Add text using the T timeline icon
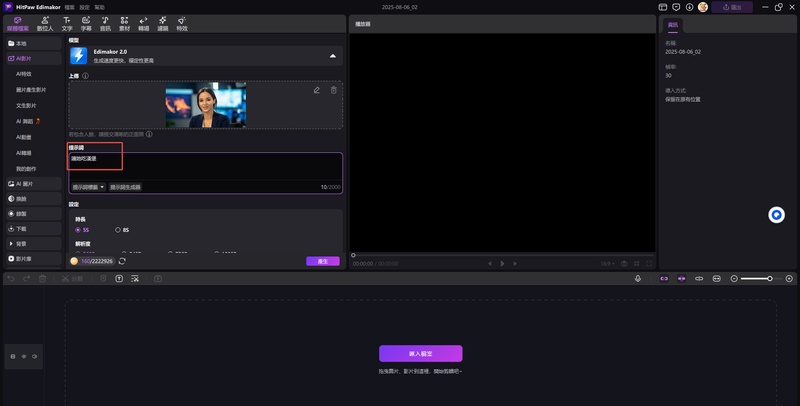This screenshot has height=406, width=800. coord(119,278)
